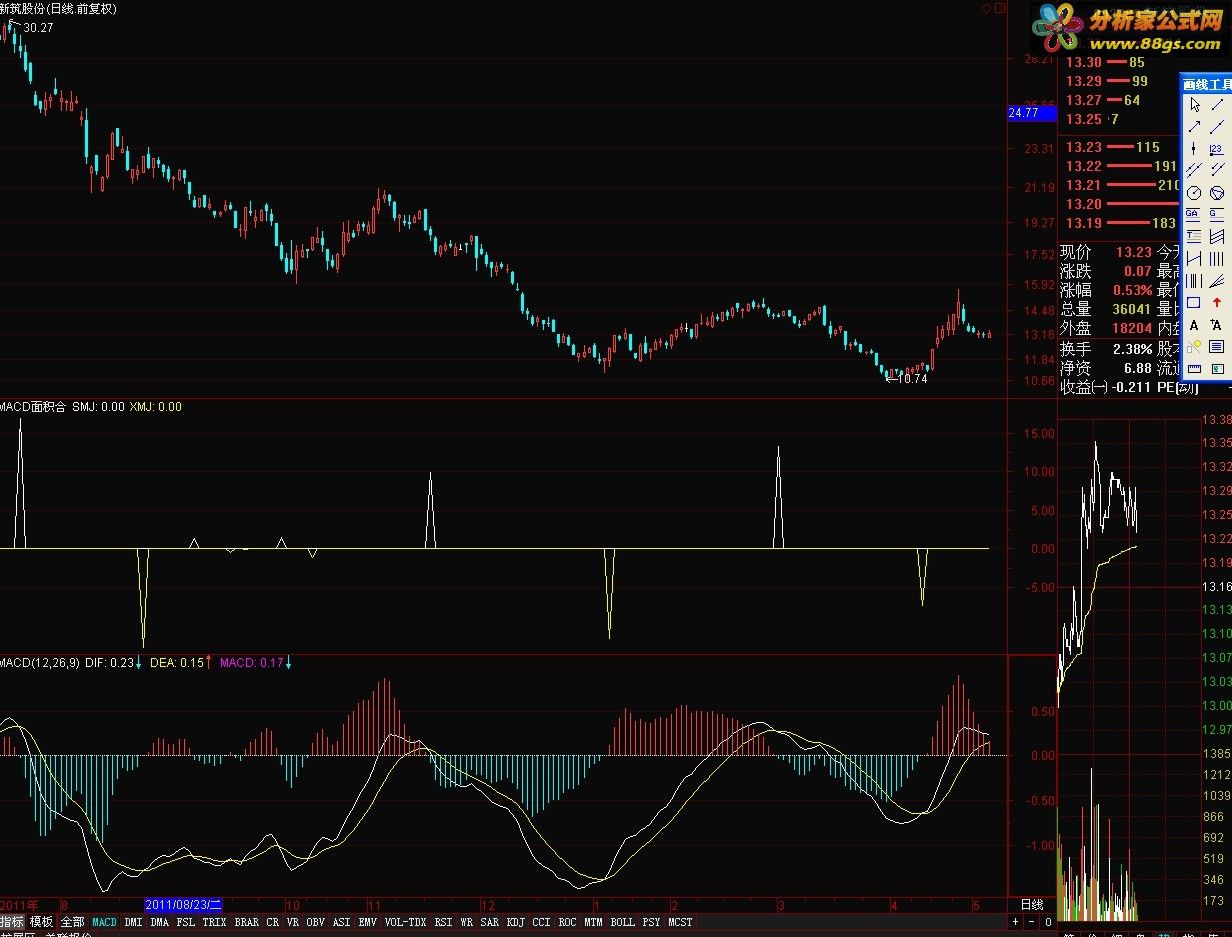Click the green square drawing tool icon
Image resolution: width=1232 pixels, height=937 pixels.
click(1217, 369)
